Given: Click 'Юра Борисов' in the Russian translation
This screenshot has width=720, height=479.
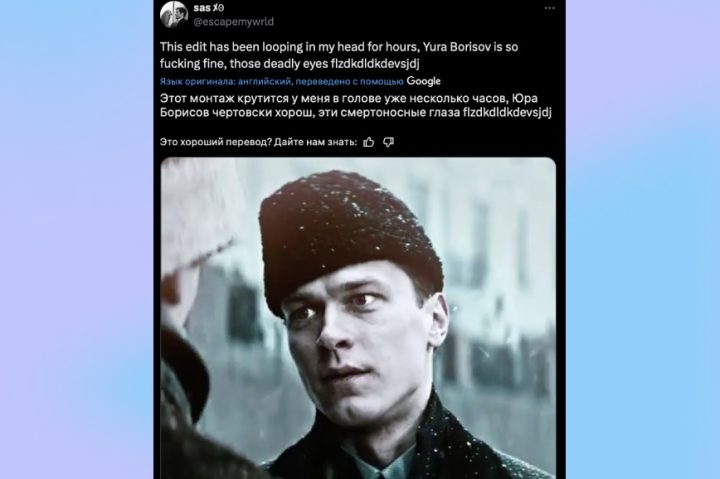Looking at the screenshot, I should tap(349, 105).
